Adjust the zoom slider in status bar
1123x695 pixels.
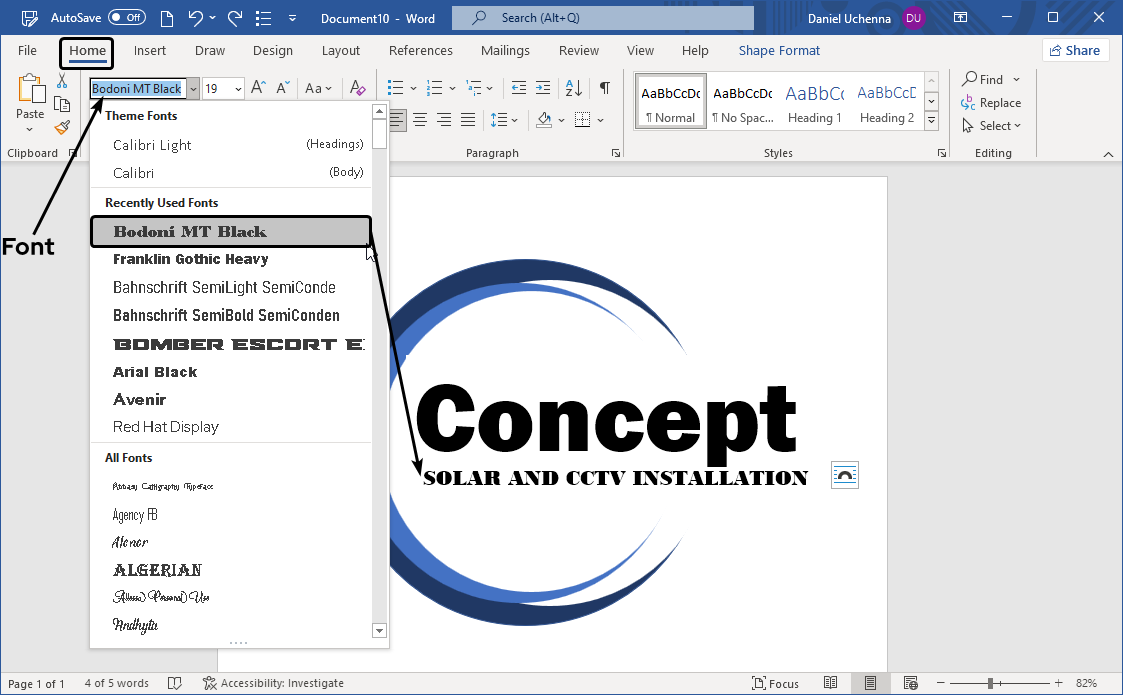point(990,683)
